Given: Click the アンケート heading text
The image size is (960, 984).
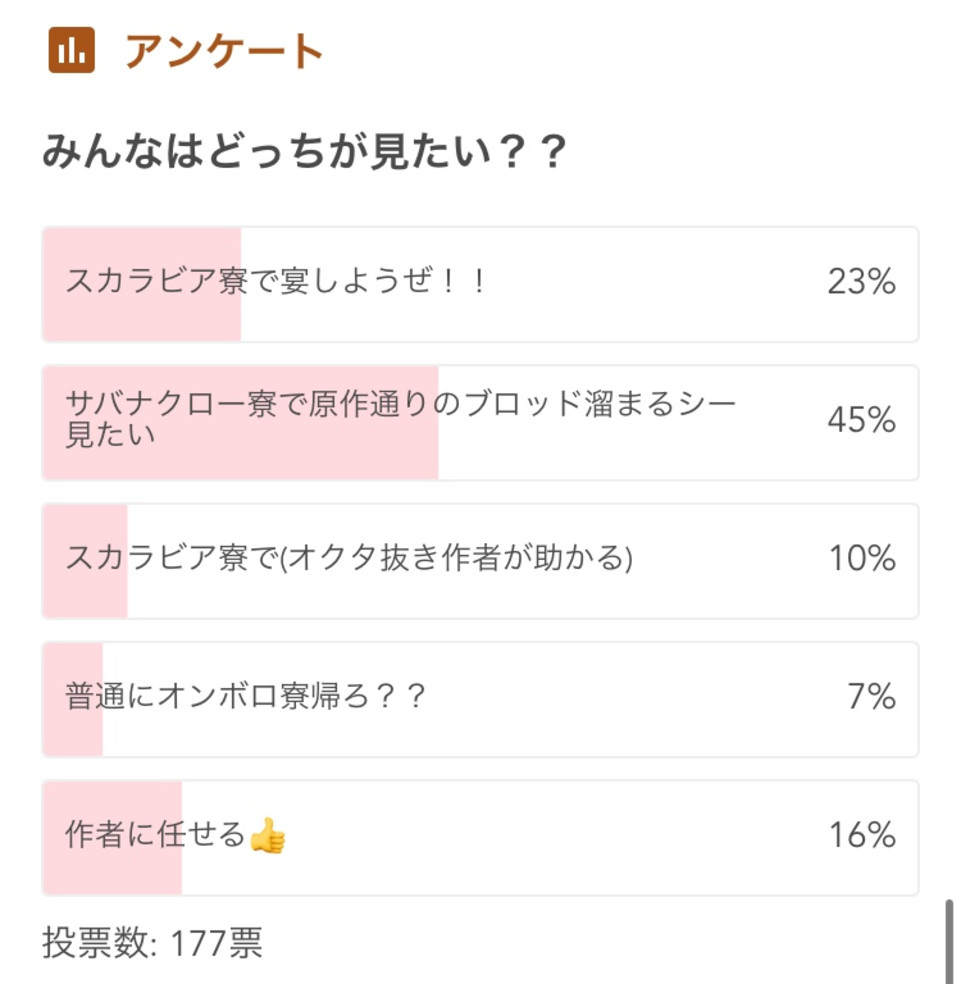Looking at the screenshot, I should pyautogui.click(x=224, y=50).
